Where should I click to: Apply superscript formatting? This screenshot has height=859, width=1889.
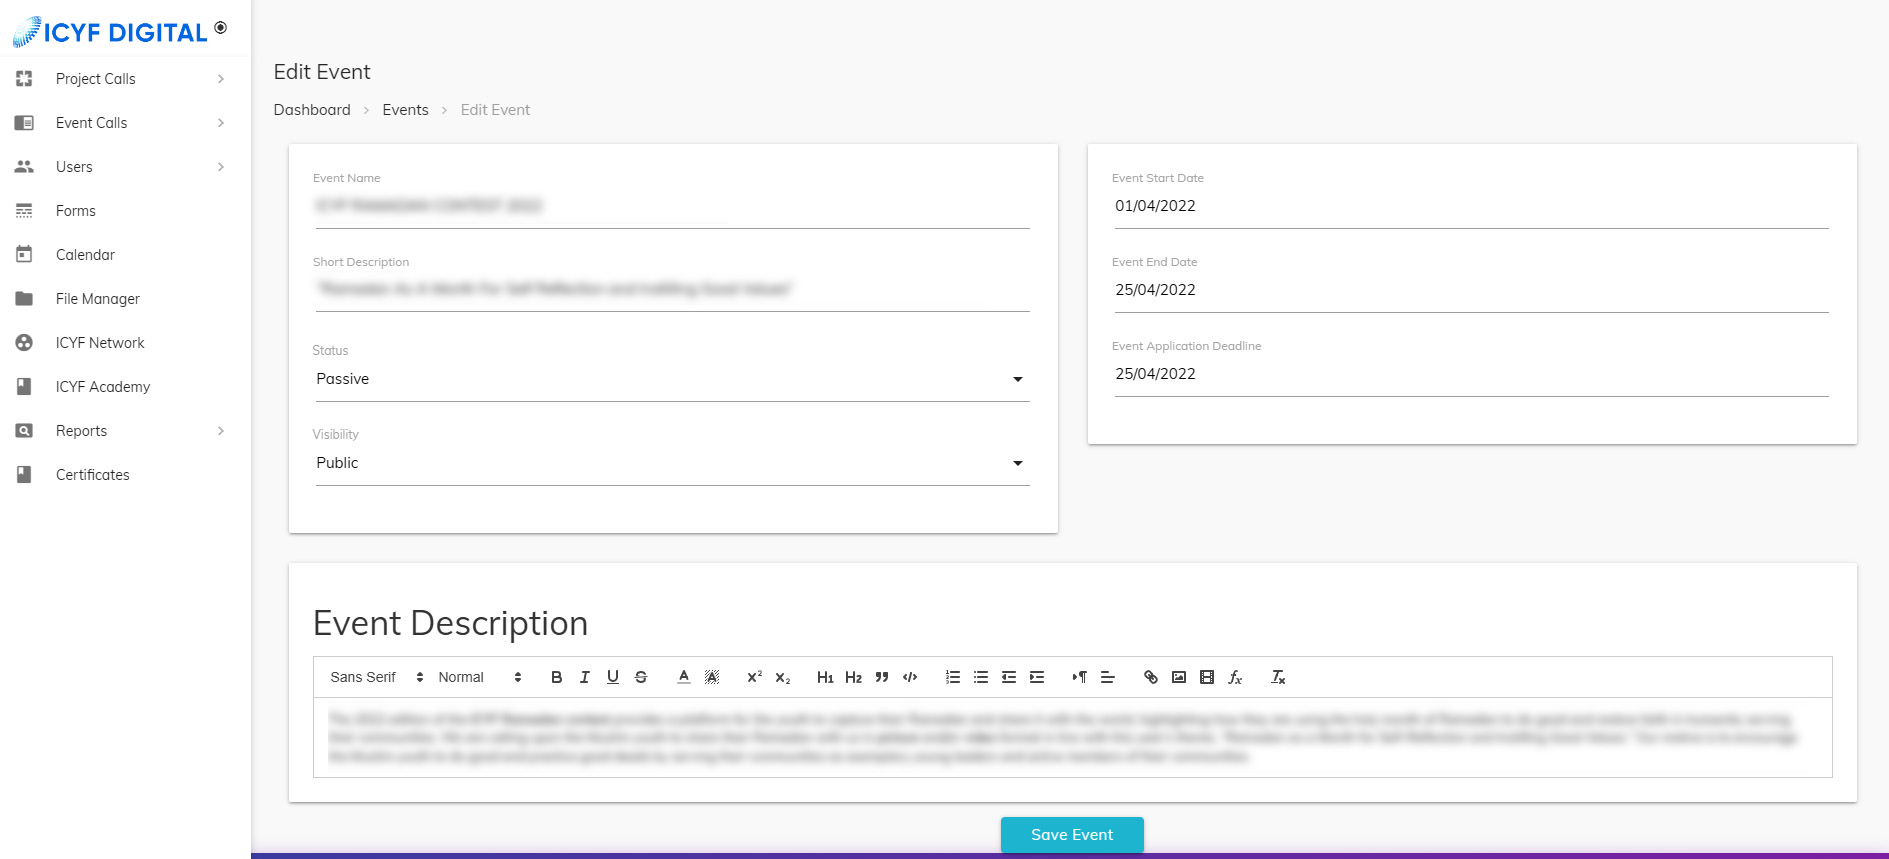[x=755, y=677]
